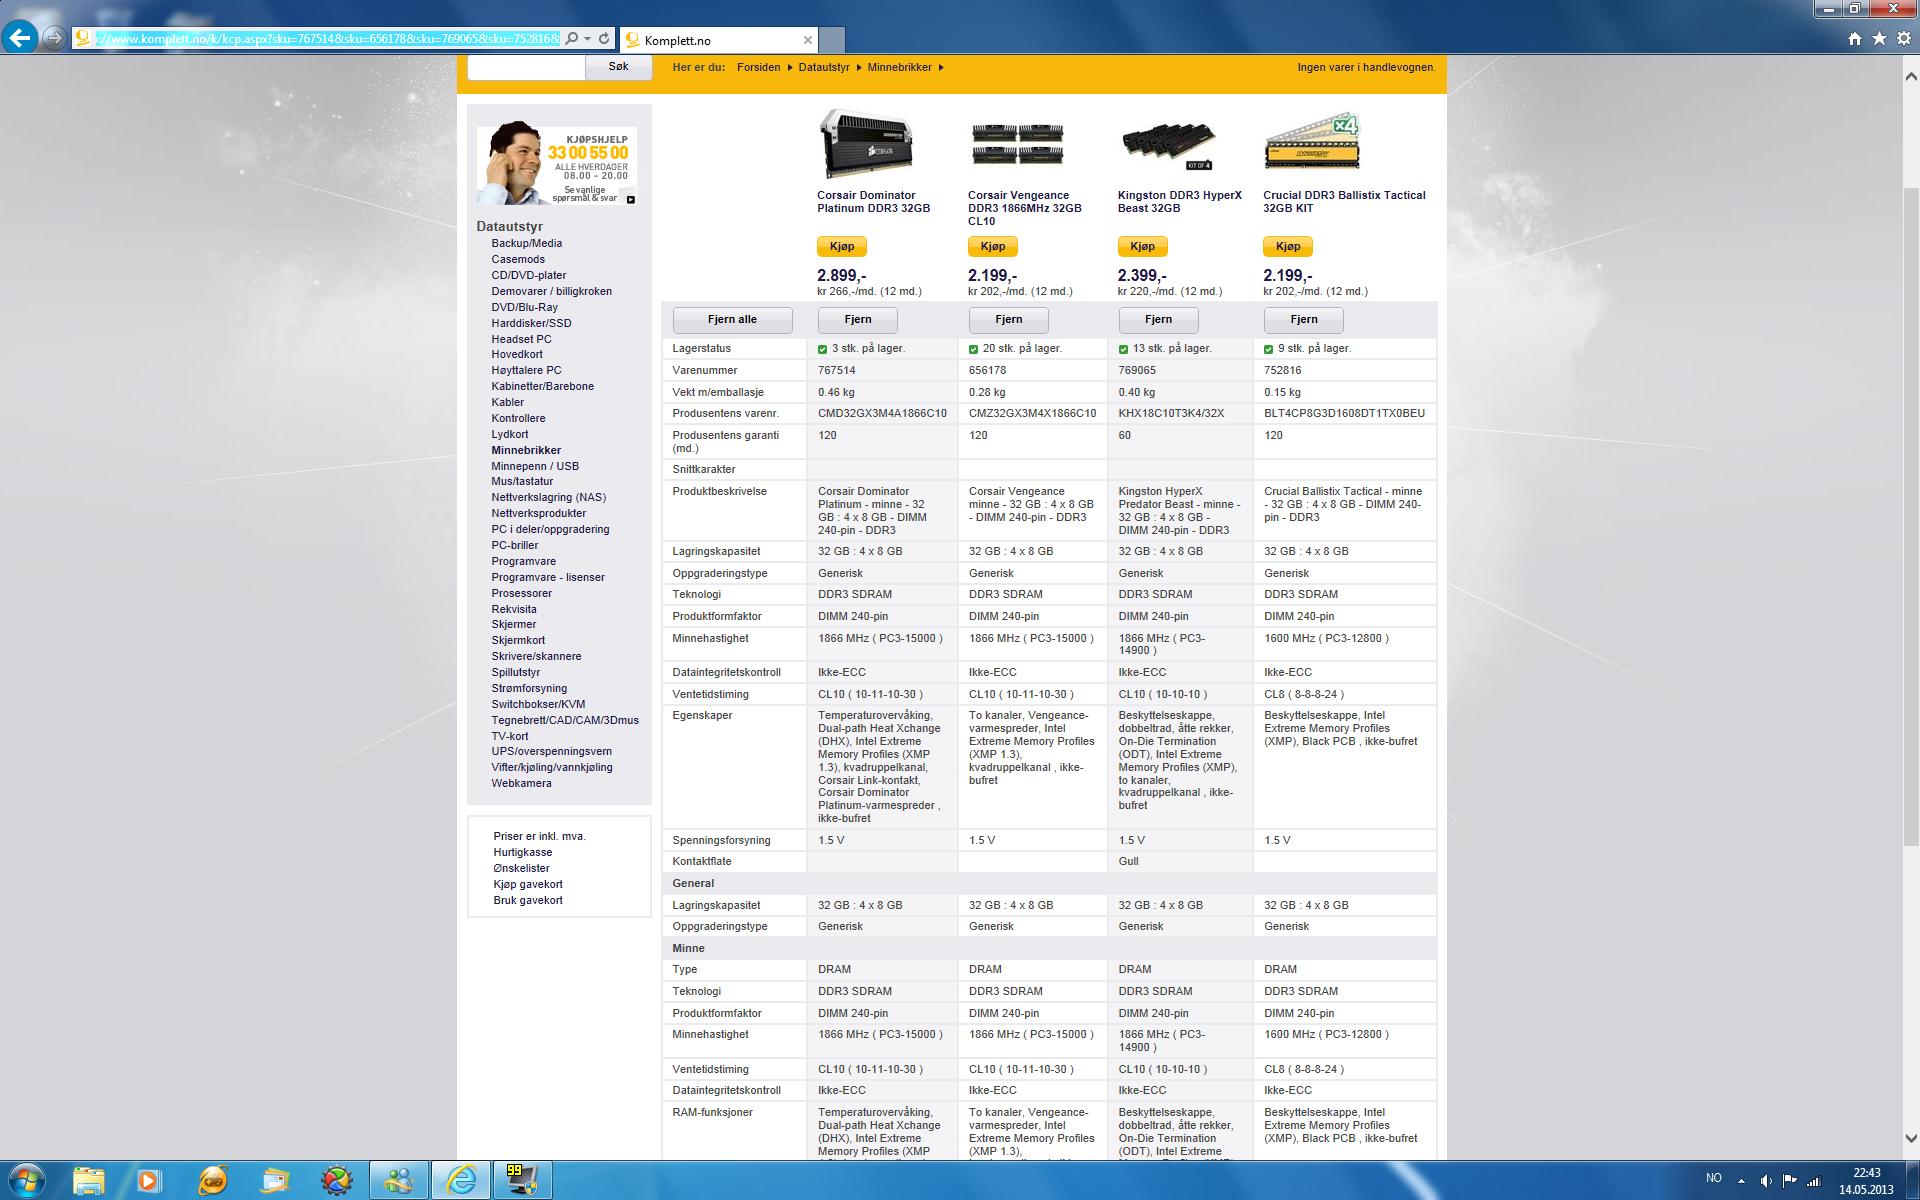Image resolution: width=1920 pixels, height=1200 pixels.
Task: Open Ønskelister link
Action: tap(521, 868)
